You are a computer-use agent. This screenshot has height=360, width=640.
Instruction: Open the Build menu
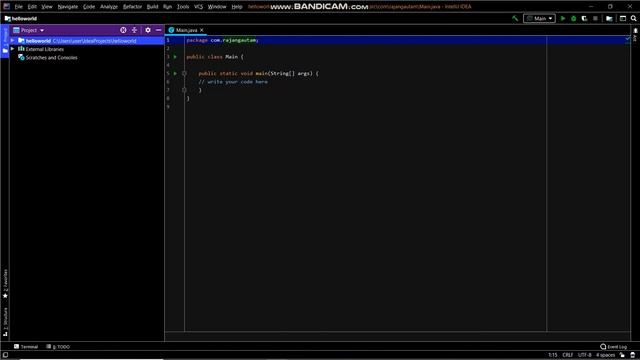(x=152, y=7)
